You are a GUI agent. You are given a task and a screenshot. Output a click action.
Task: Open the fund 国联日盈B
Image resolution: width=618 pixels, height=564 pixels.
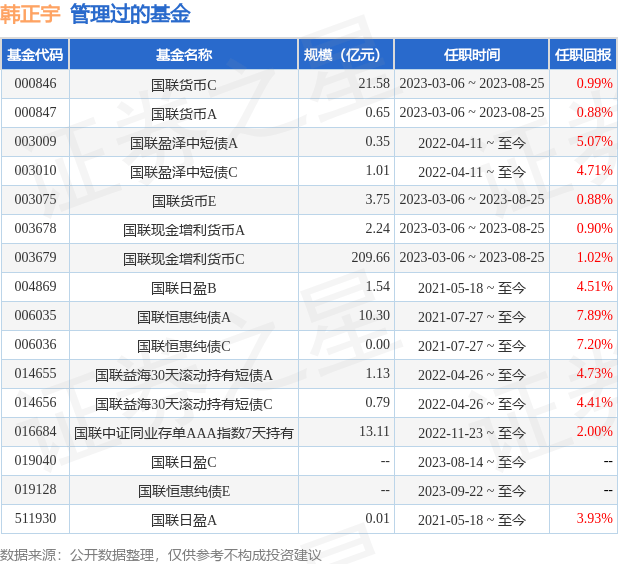point(184,287)
